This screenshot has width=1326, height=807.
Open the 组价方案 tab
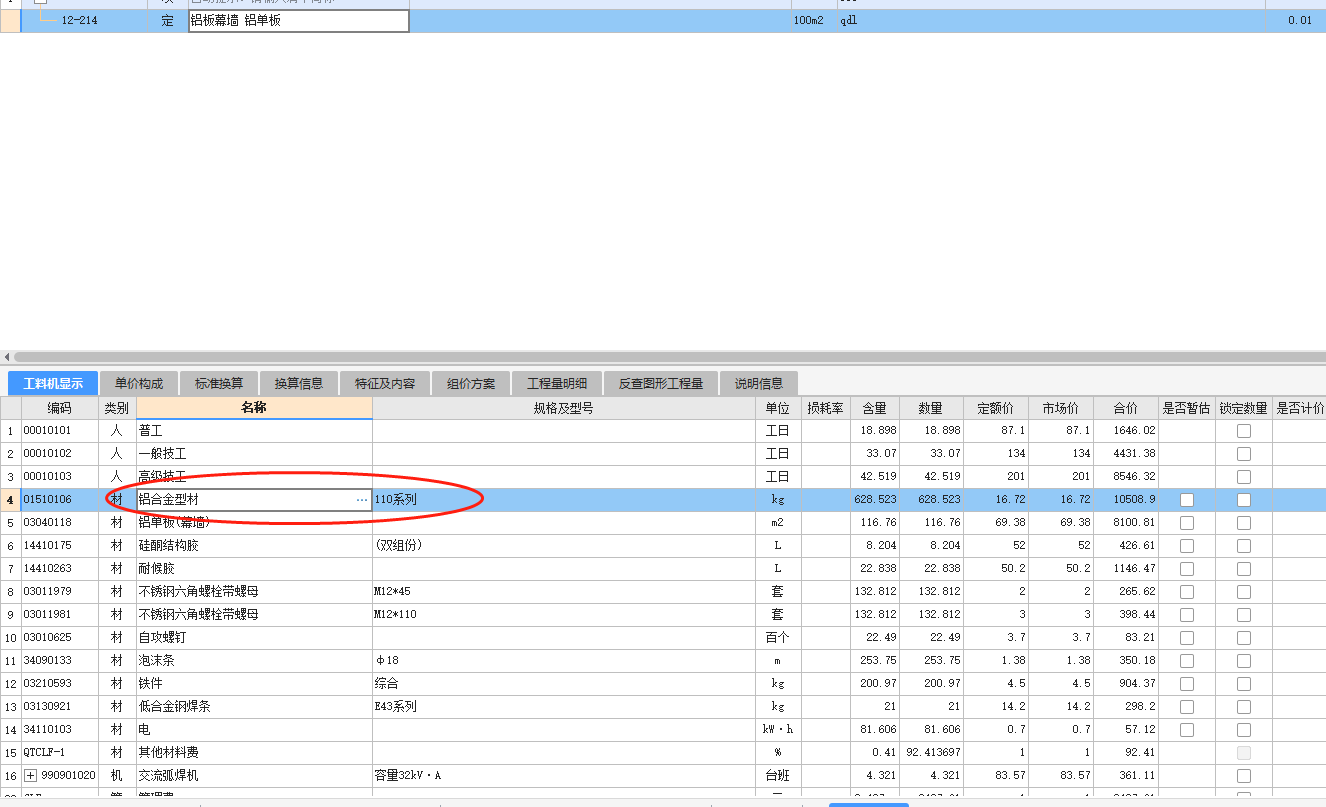[471, 383]
